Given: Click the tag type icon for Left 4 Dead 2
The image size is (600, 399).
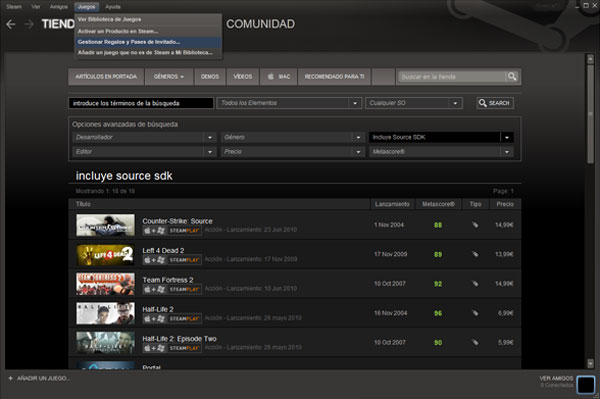Looking at the screenshot, I should coord(475,254).
